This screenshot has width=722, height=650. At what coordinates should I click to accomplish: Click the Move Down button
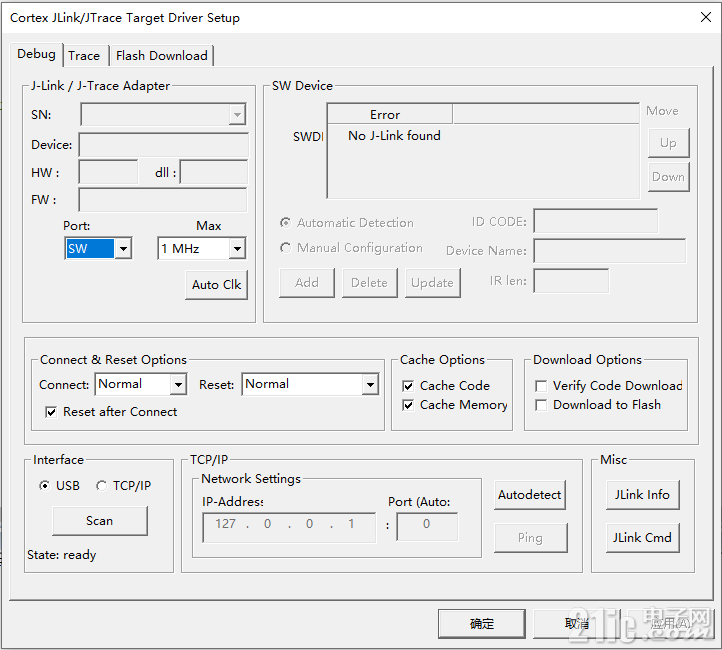click(x=668, y=177)
